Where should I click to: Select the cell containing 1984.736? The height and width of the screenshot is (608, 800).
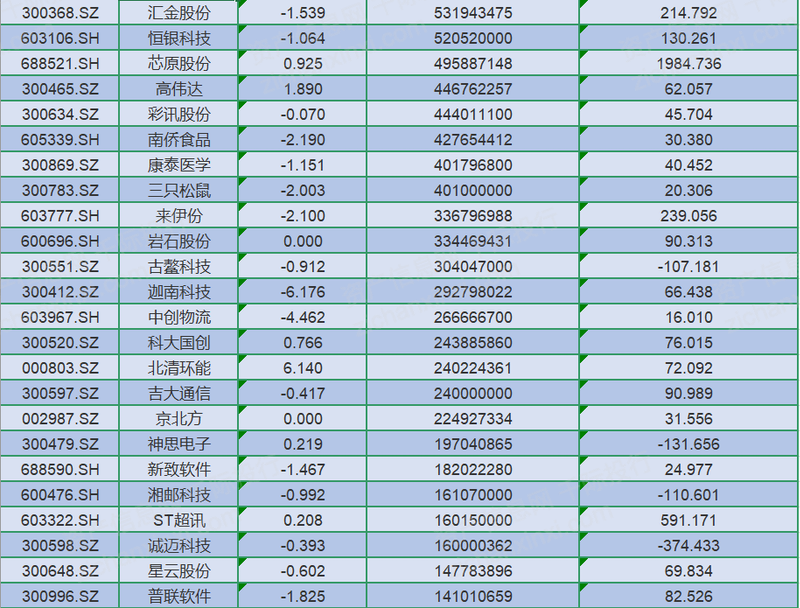(690, 63)
